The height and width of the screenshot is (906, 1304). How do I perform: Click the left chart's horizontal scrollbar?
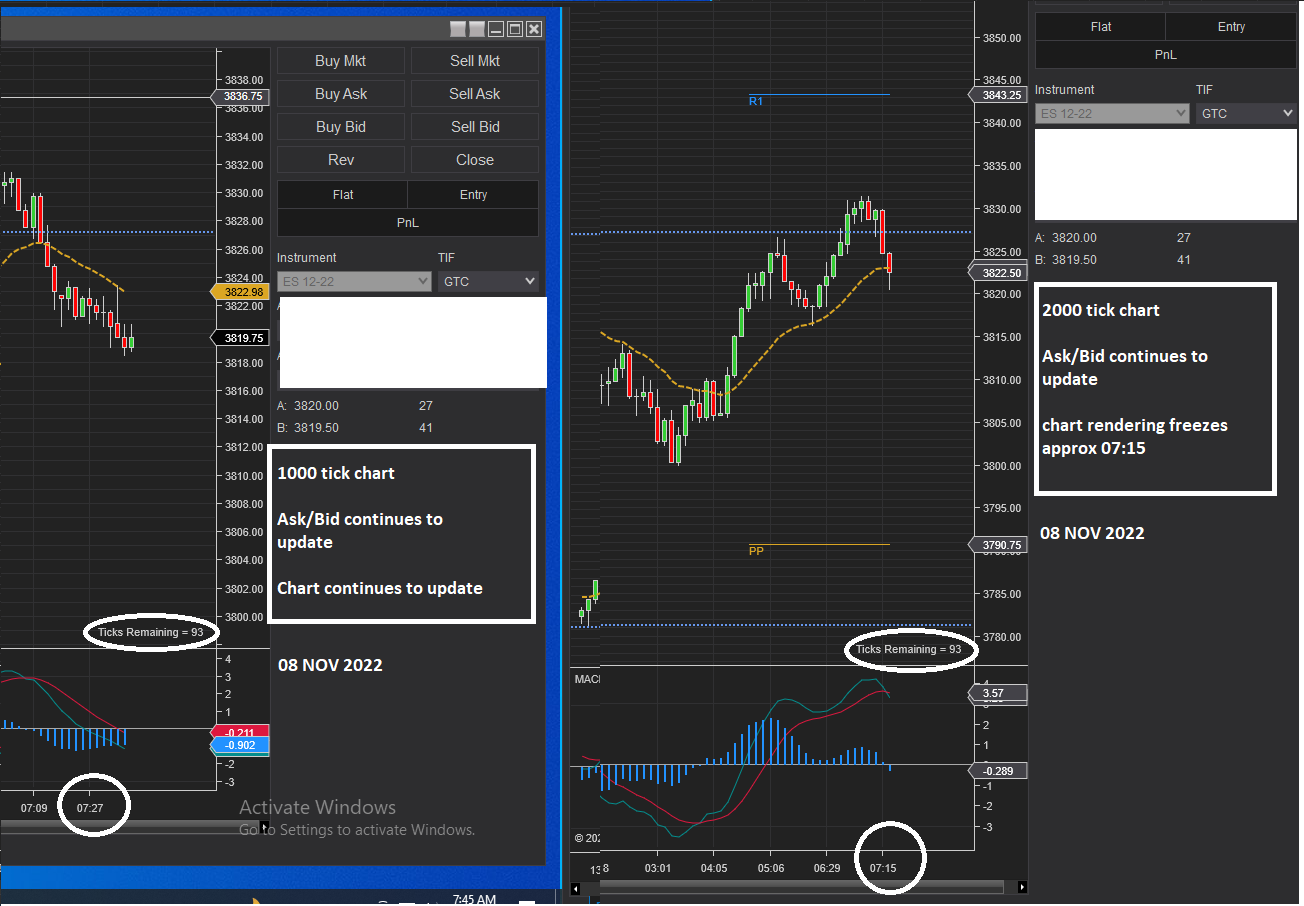129,827
